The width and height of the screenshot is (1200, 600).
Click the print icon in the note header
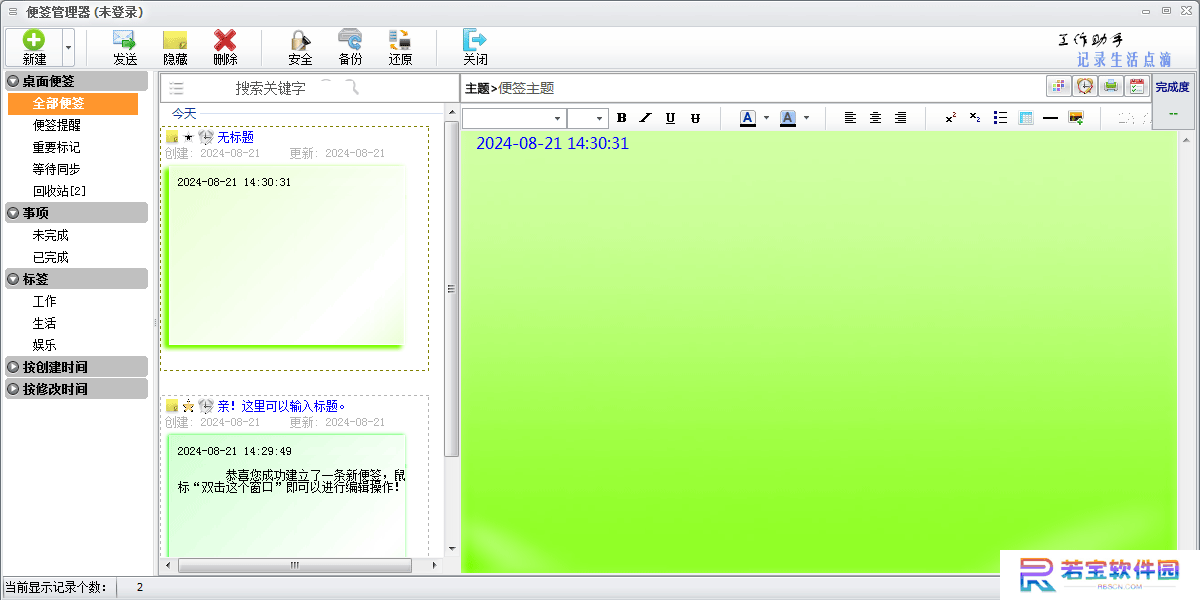[1110, 87]
